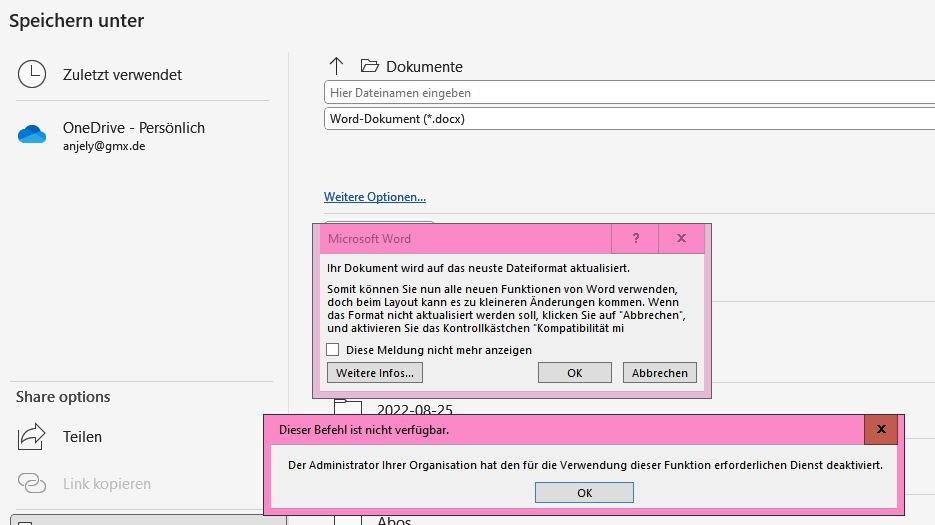Open the Weitere Optionen... link
The width and height of the screenshot is (935, 525).
coord(374,197)
